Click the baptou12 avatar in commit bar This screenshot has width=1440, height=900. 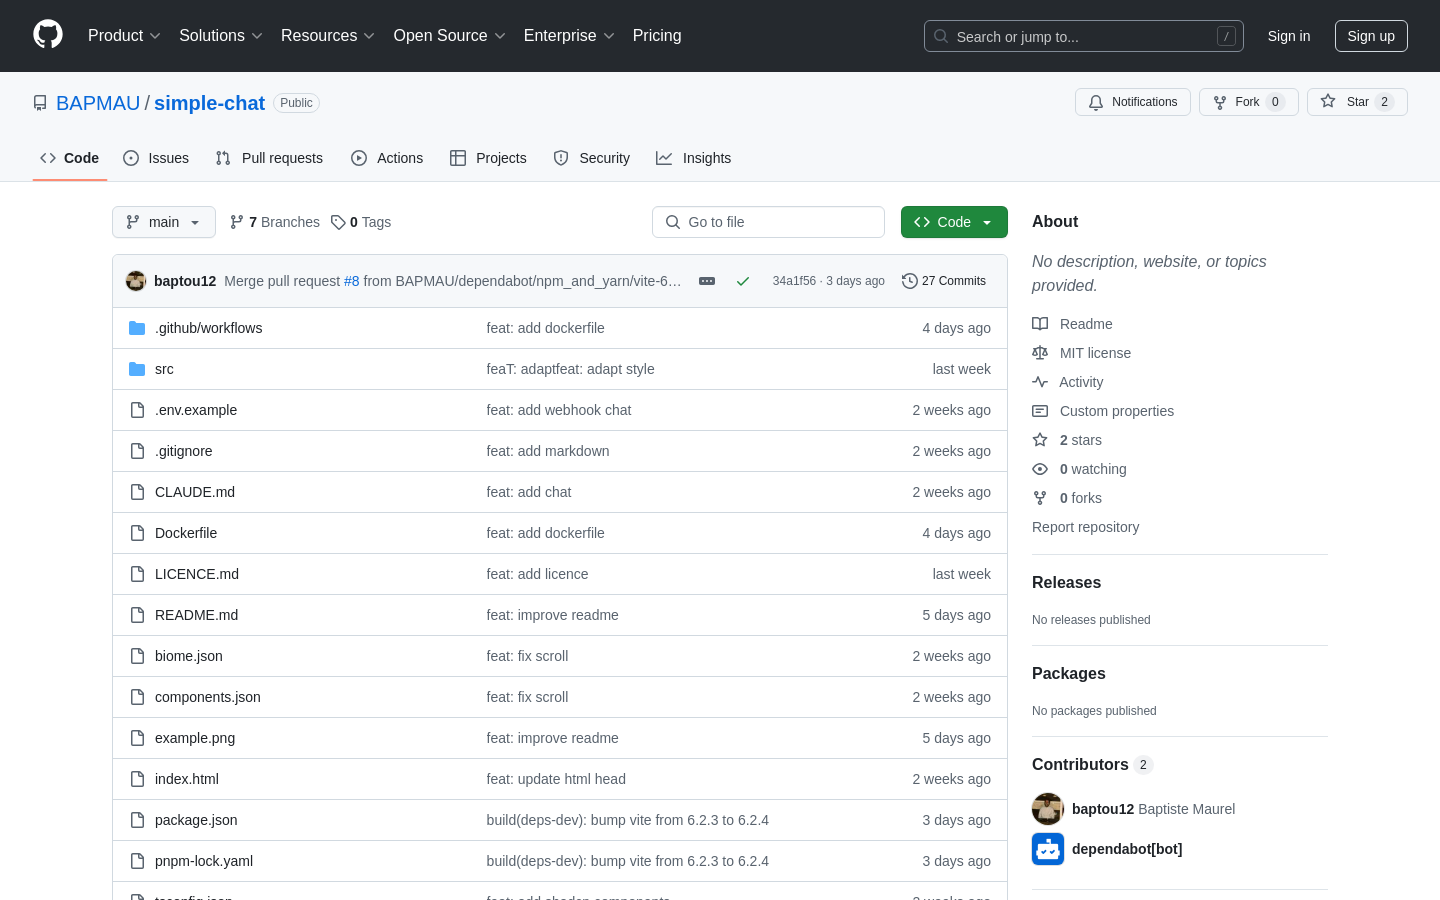(136, 281)
